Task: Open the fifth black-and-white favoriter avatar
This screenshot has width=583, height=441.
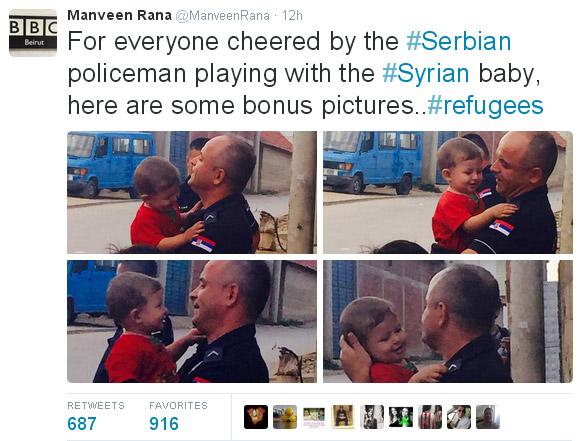Action: (x=372, y=417)
